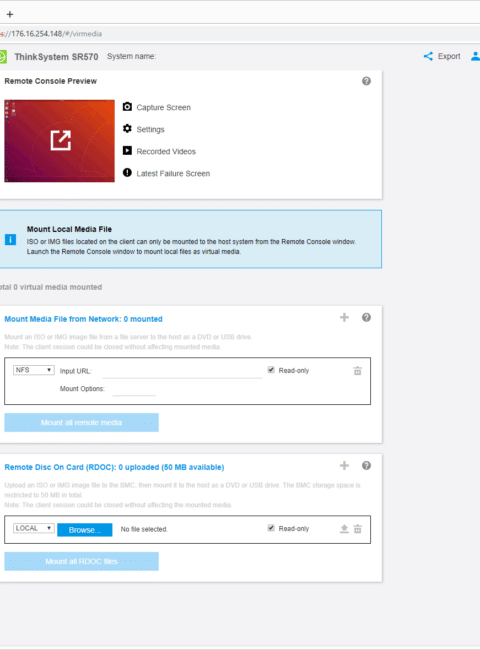Viewport: 480px width, 650px height.
Task: Click the Input URL text field
Action: 182,371
